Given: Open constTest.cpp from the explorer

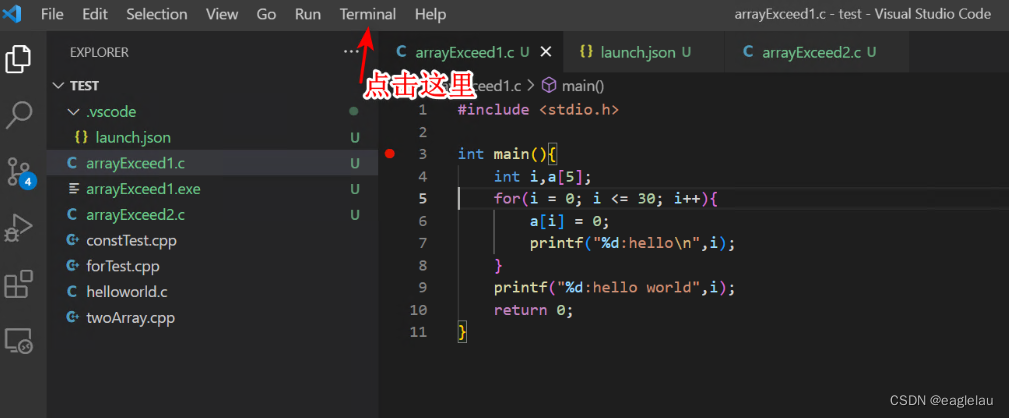Looking at the screenshot, I should (212, 241).
